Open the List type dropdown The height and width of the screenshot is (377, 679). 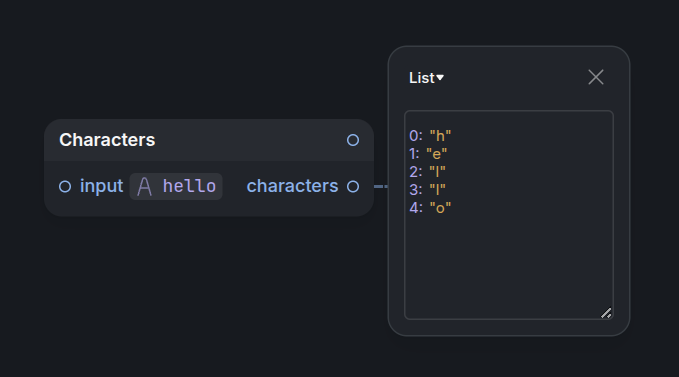tap(427, 78)
